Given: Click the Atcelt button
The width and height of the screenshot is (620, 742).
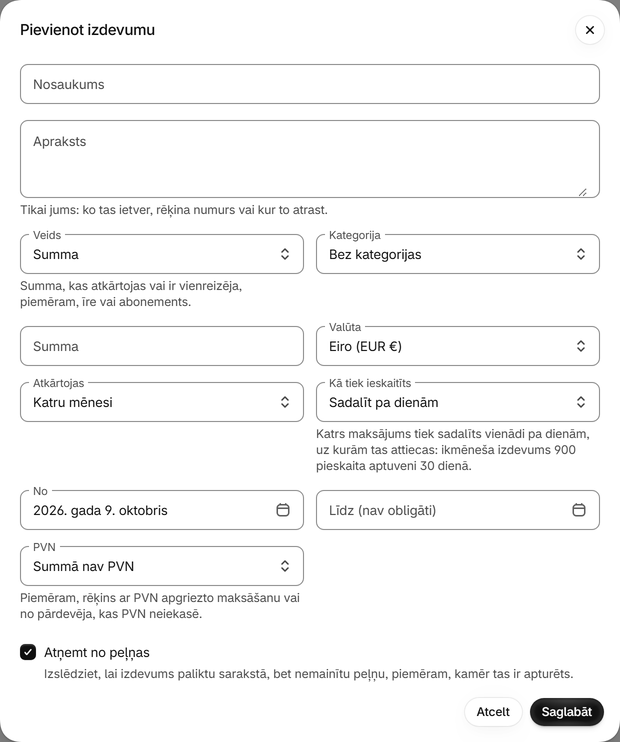Looking at the screenshot, I should point(493,712).
